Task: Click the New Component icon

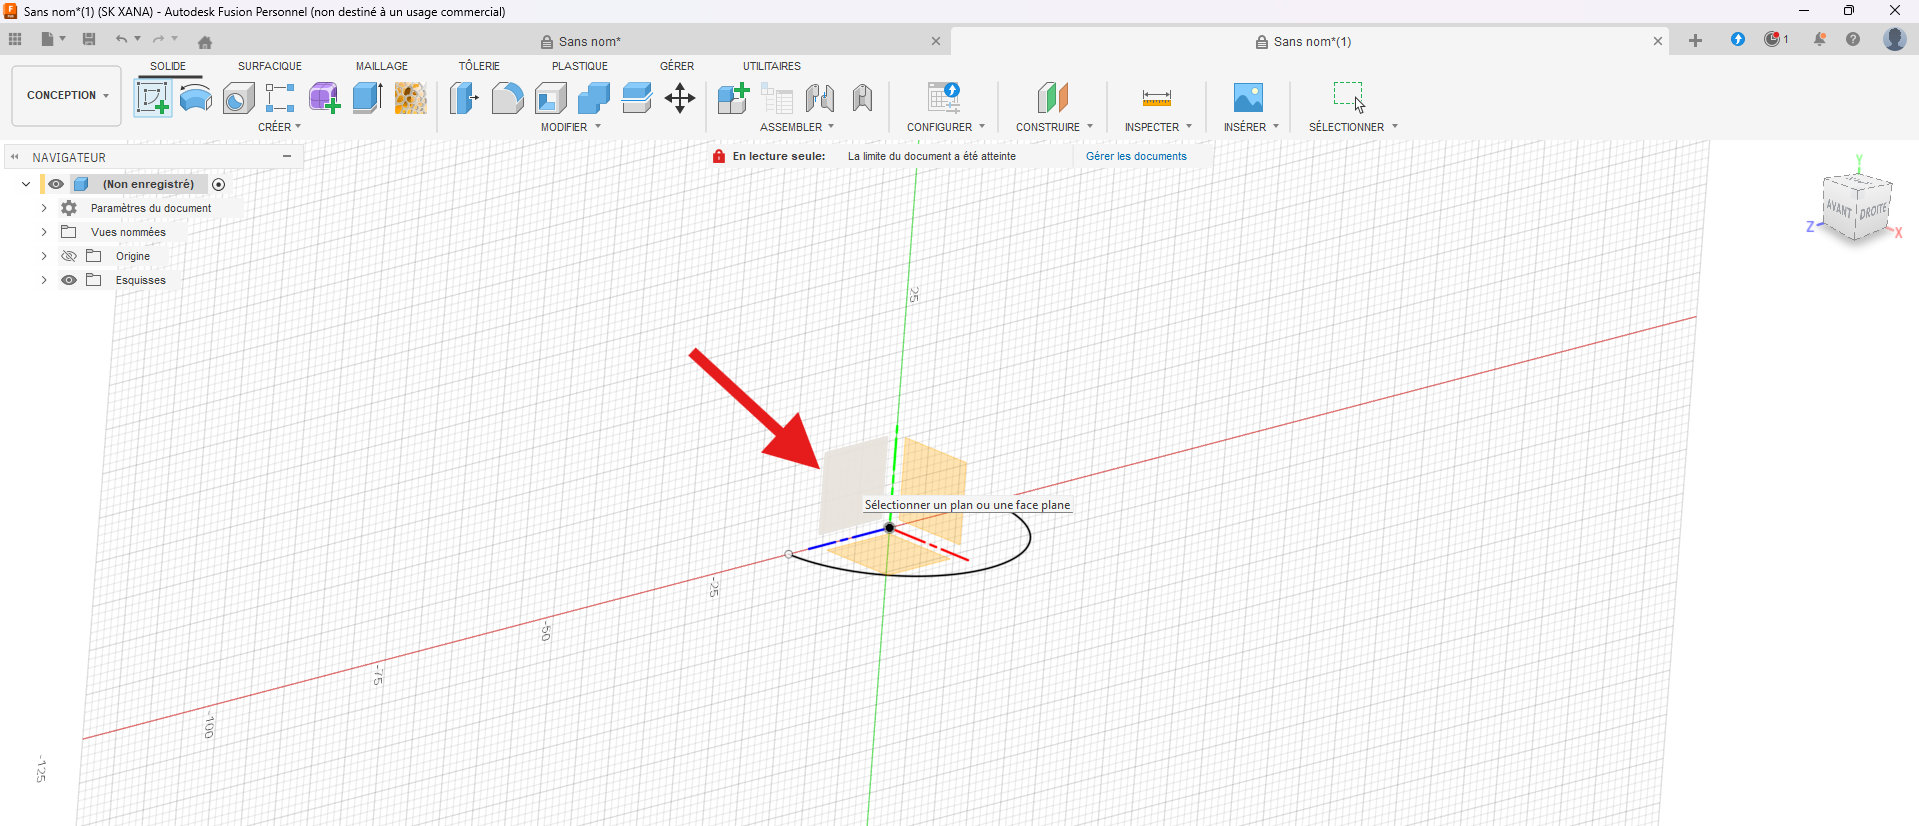Action: [x=733, y=98]
